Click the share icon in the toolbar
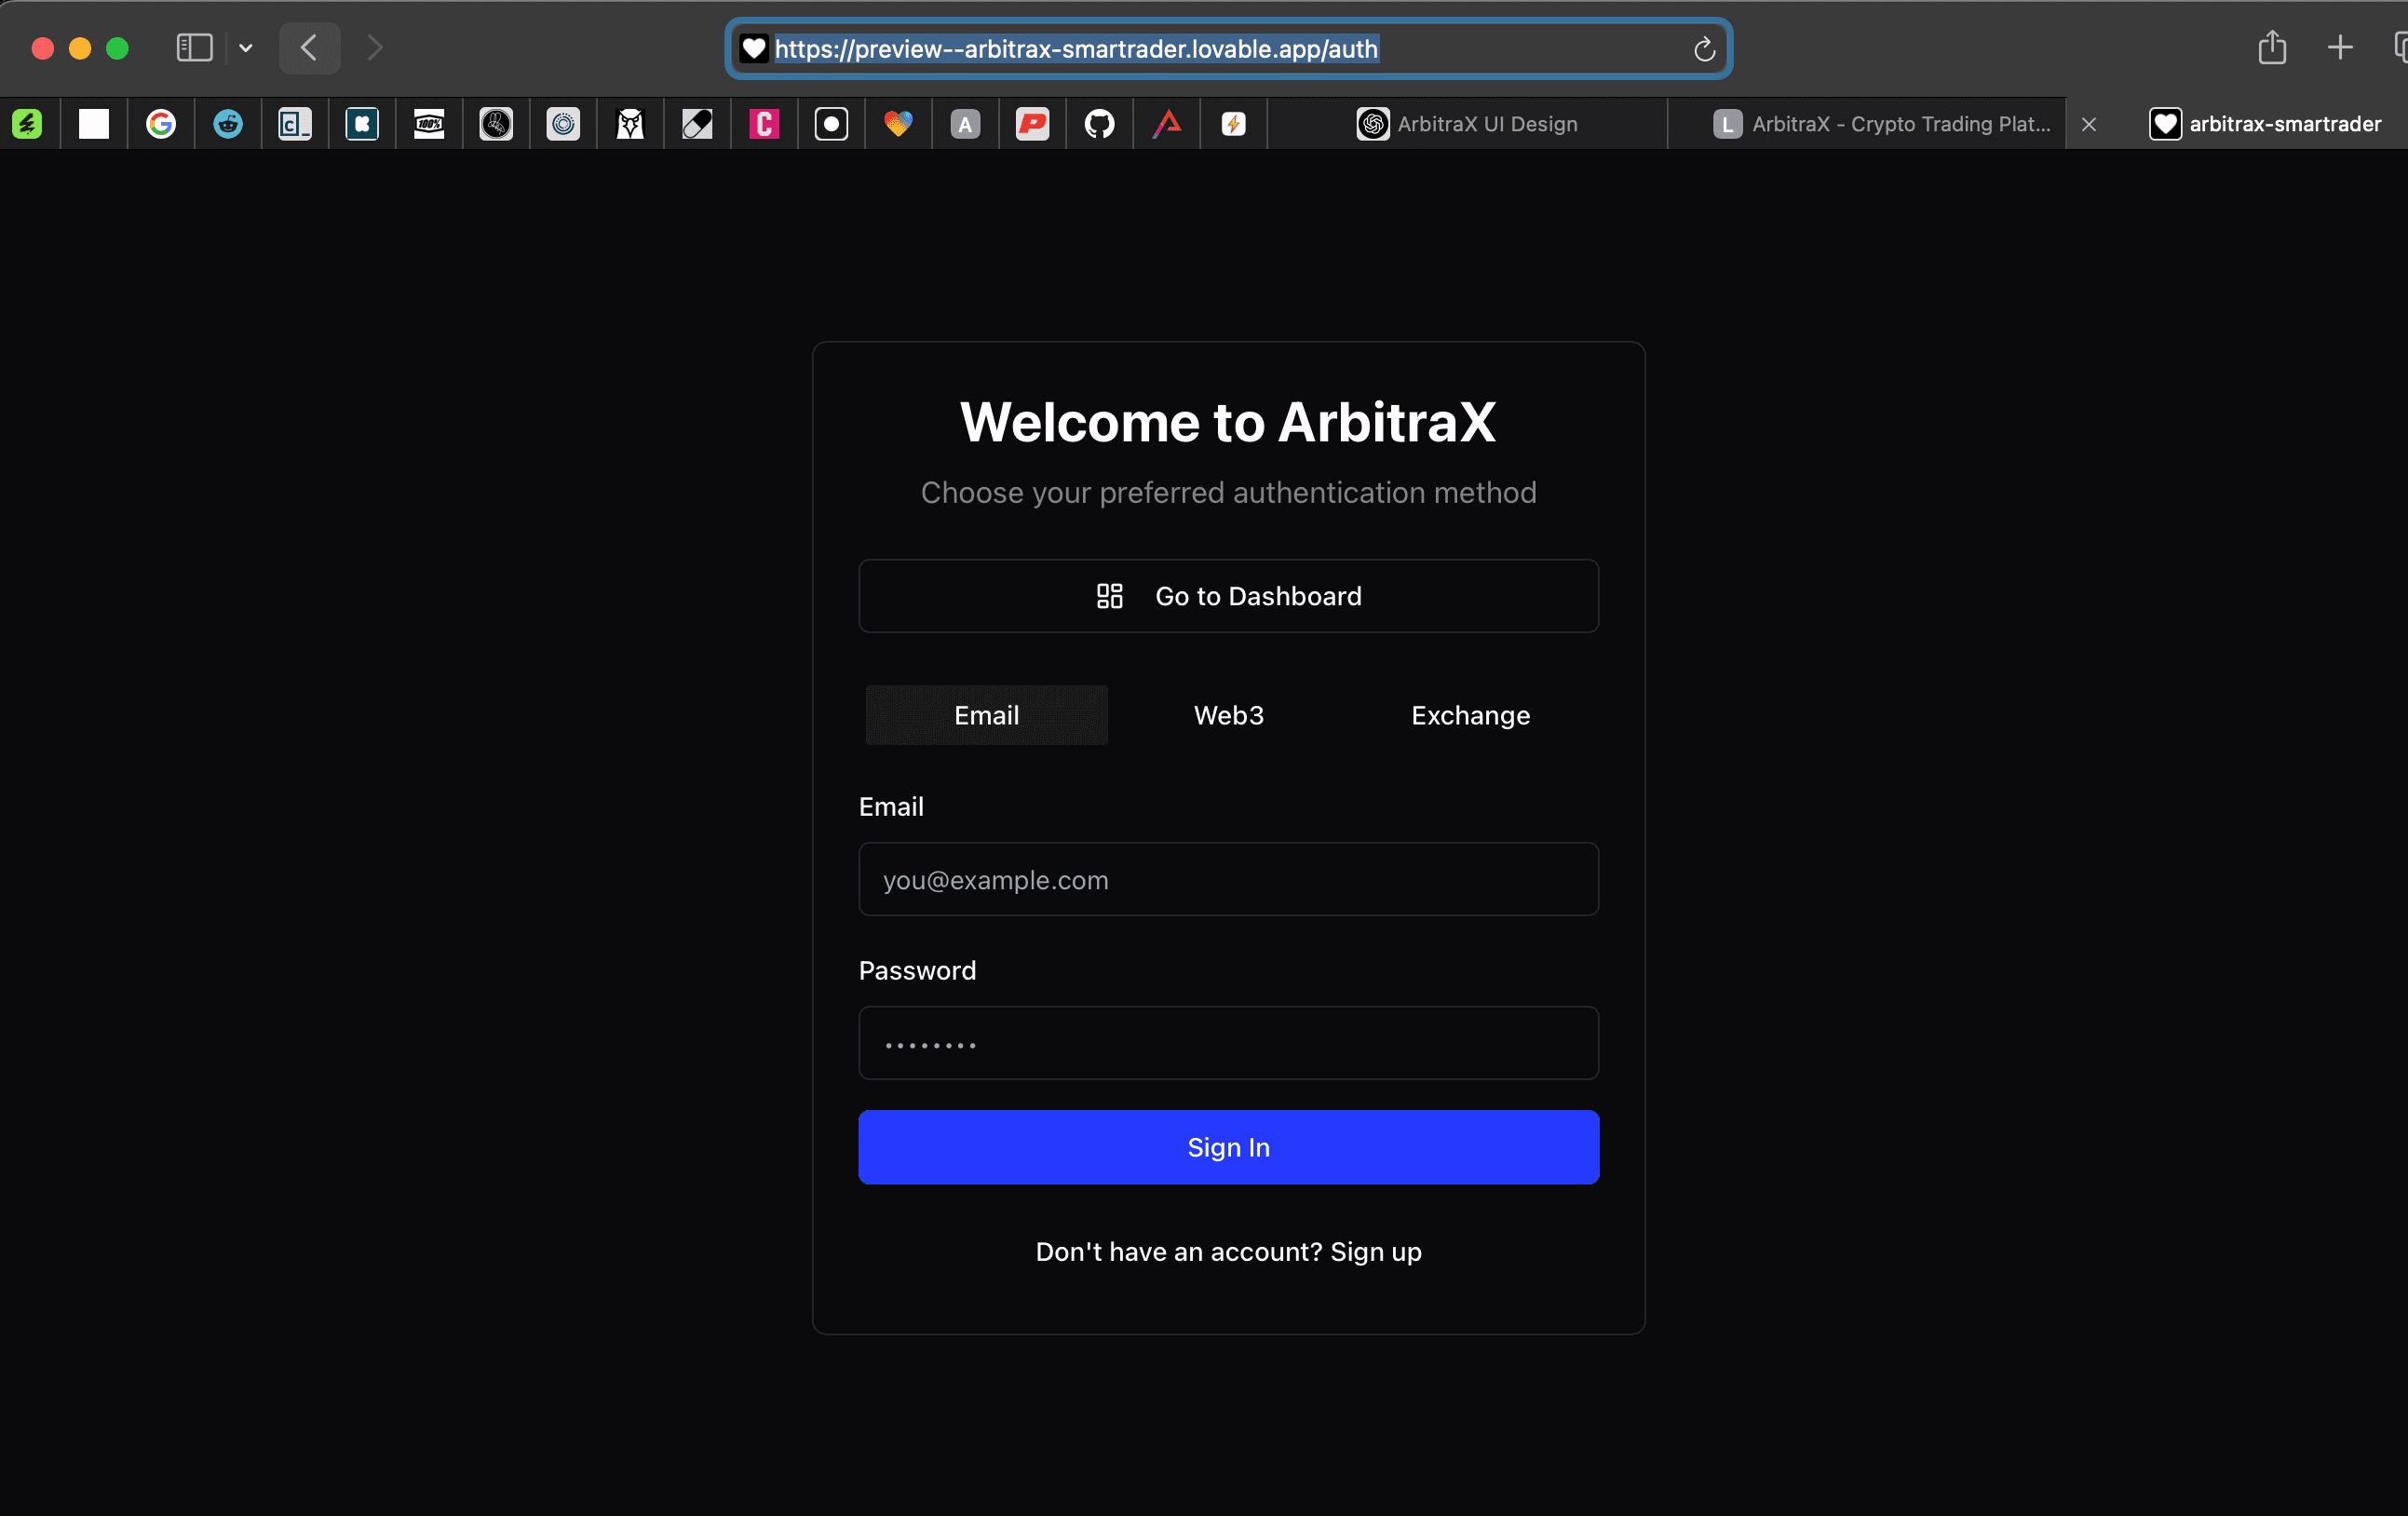The image size is (2408, 1516). click(x=2272, y=47)
